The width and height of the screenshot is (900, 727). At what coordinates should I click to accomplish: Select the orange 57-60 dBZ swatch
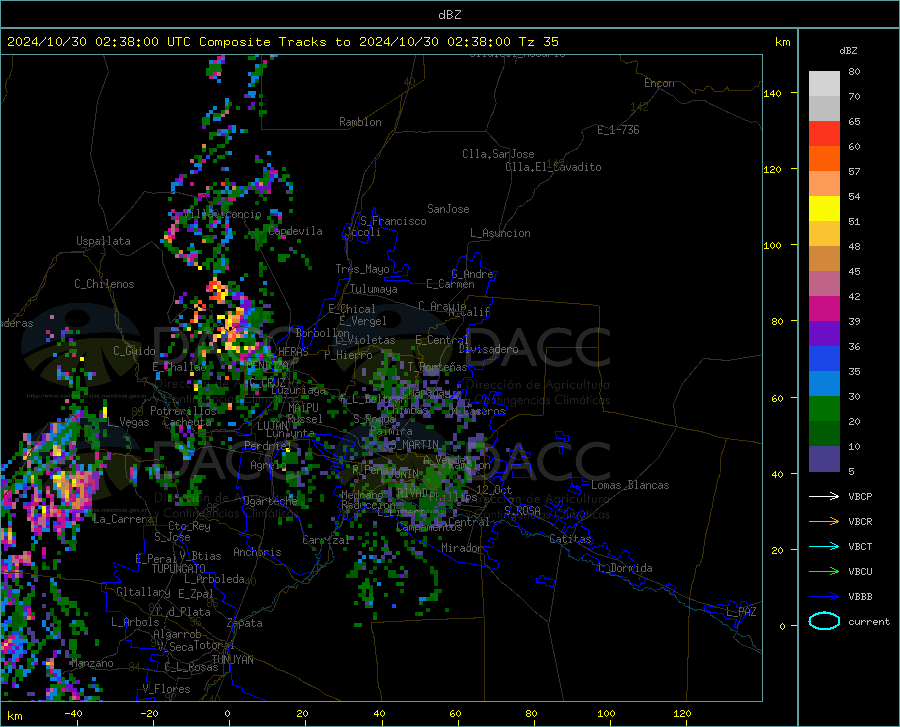tap(824, 159)
